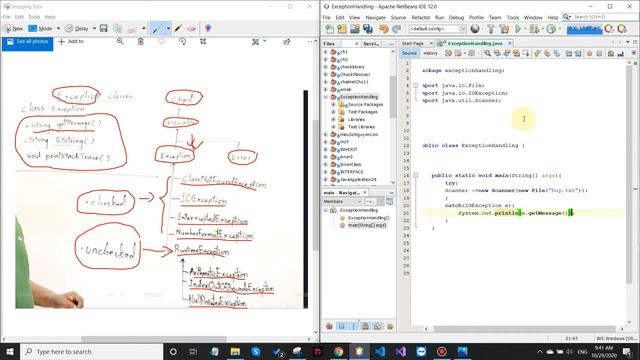The height and width of the screenshot is (360, 640).
Task: Select main(String[] args) in Navigator
Action: coord(367,225)
